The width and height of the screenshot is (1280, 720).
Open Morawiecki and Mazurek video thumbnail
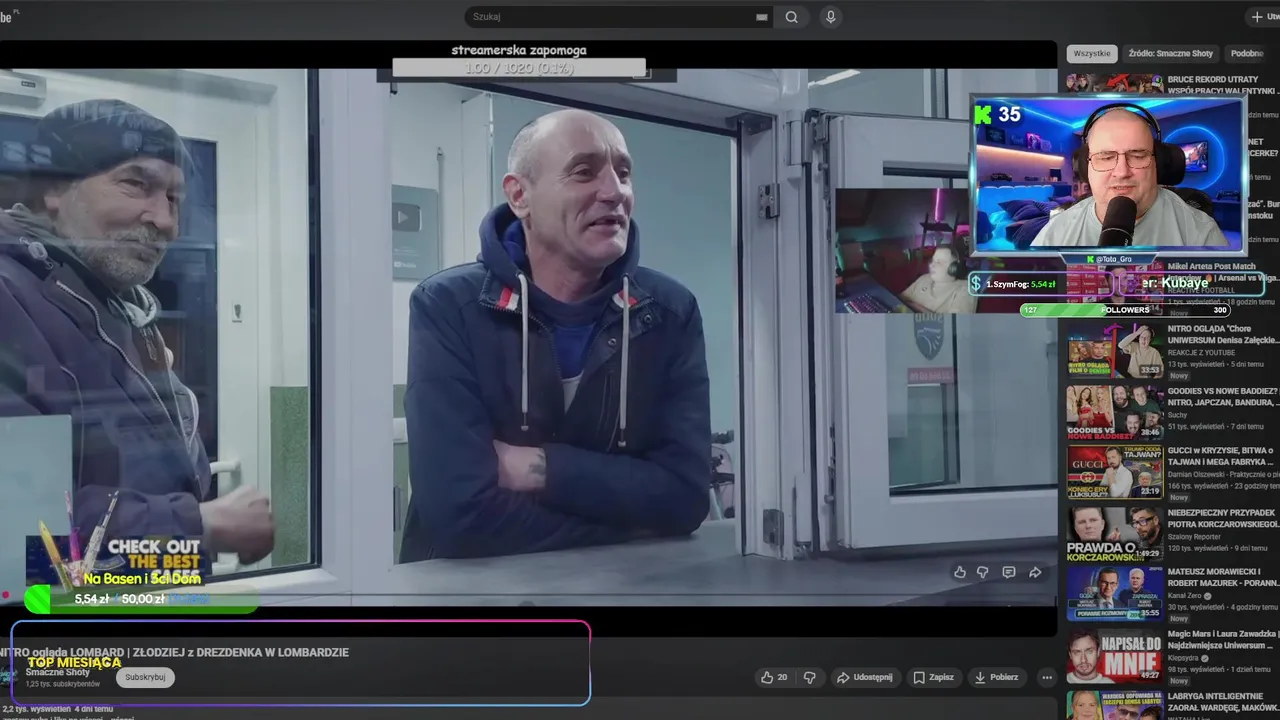point(1114,594)
